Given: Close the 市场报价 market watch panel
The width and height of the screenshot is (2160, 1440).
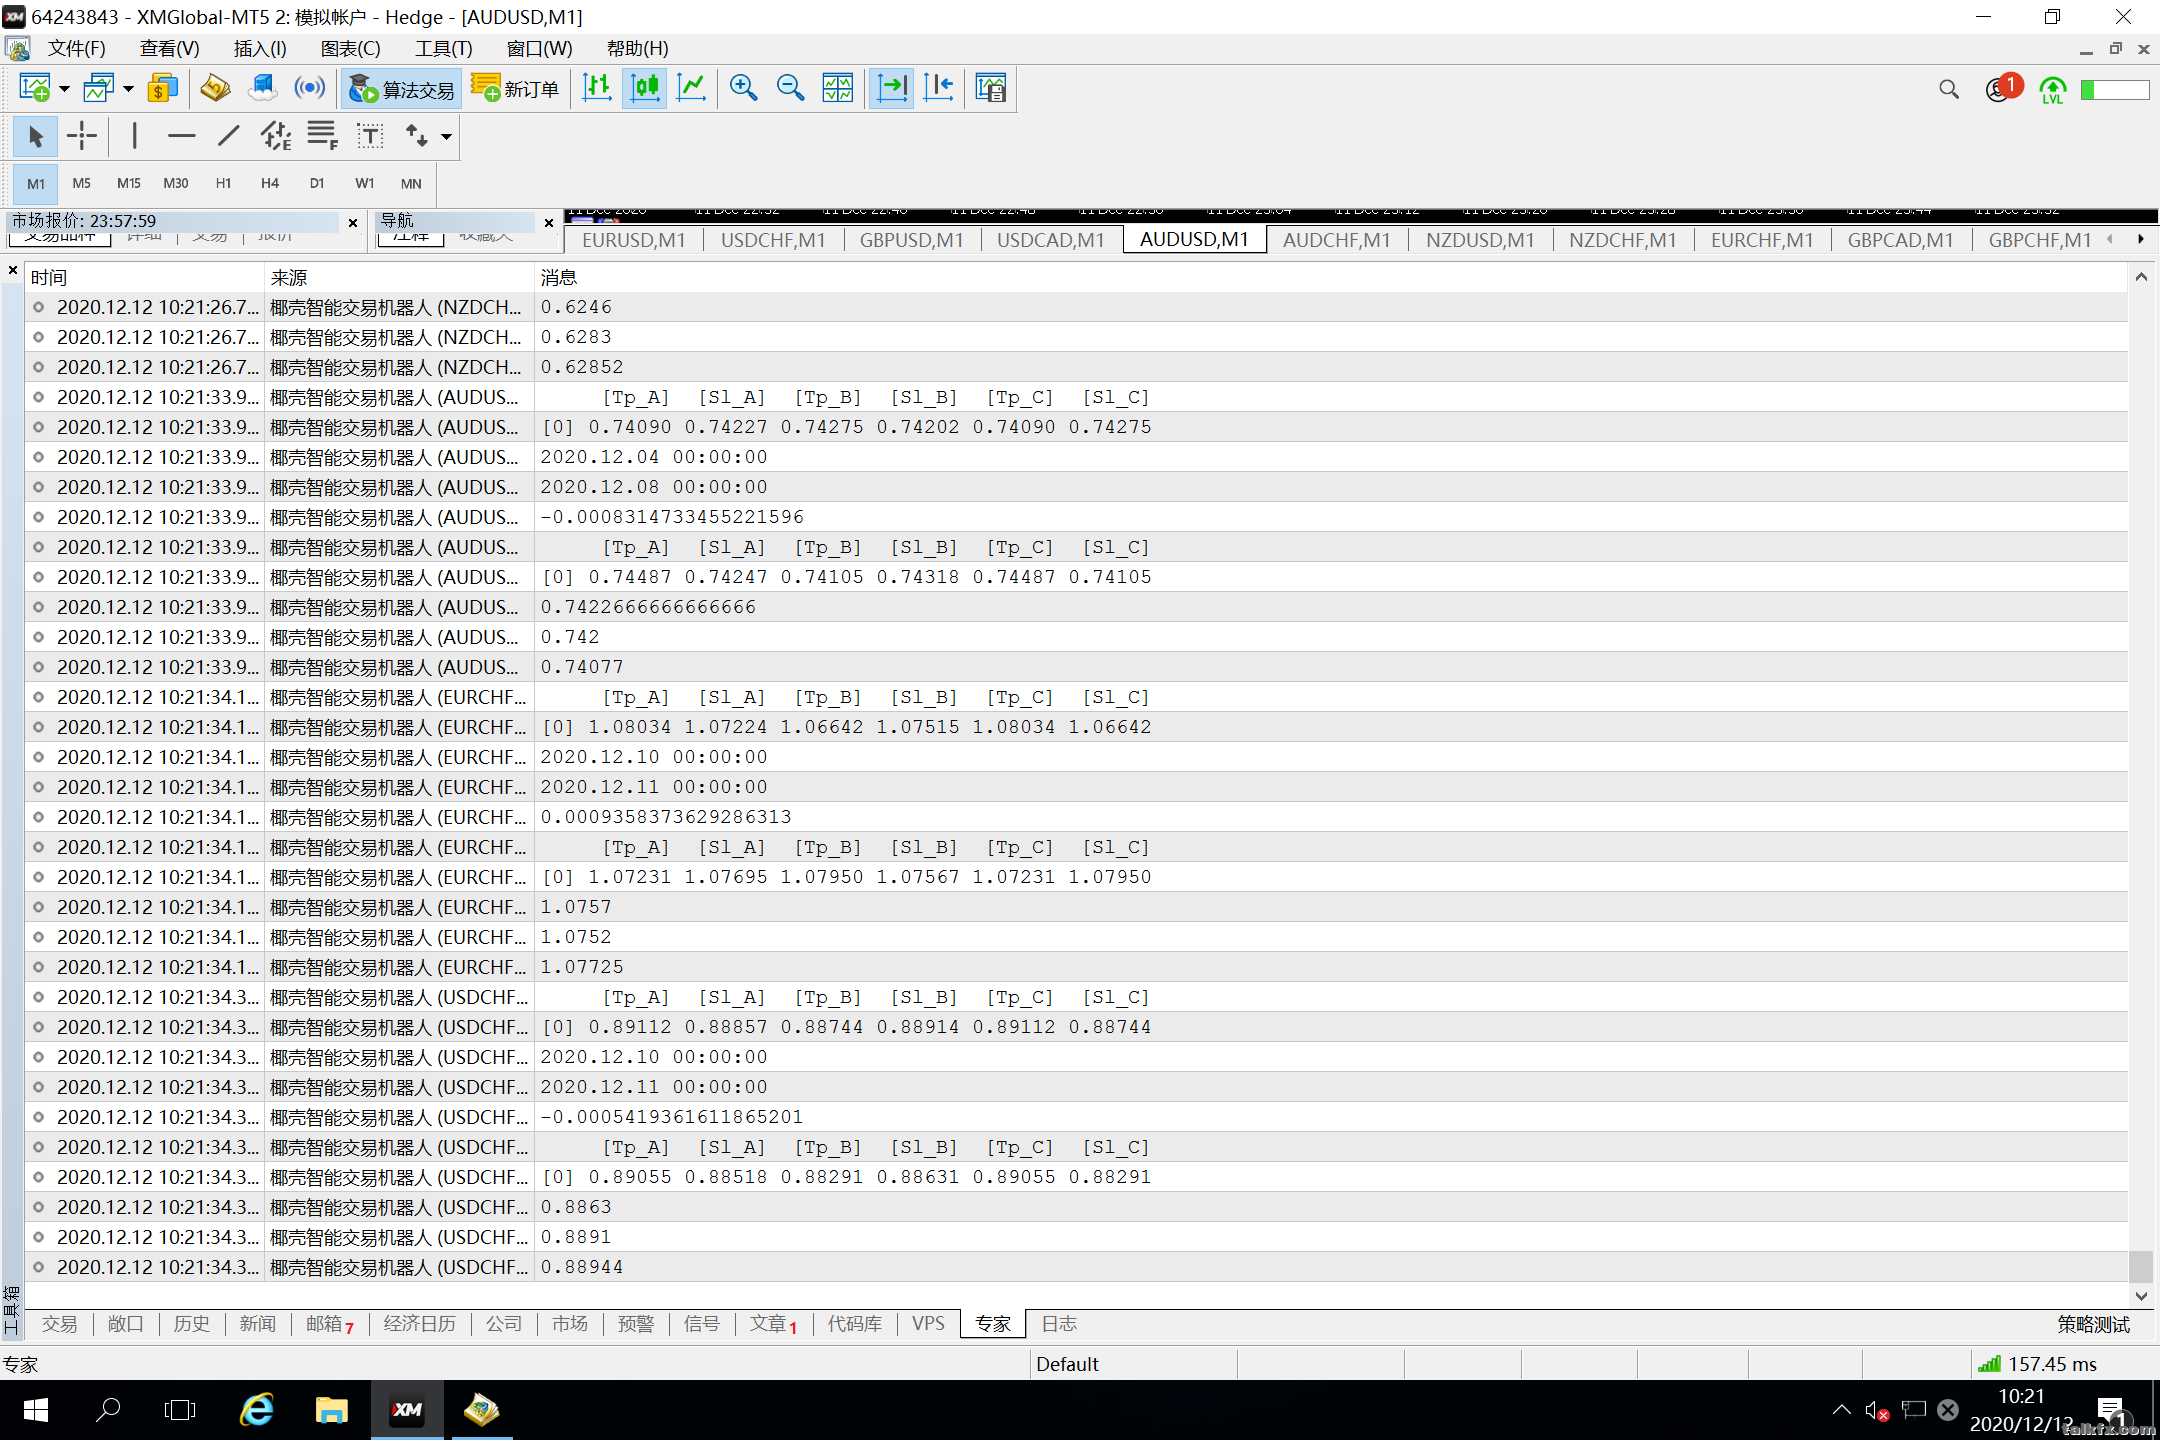Looking at the screenshot, I should [x=353, y=222].
